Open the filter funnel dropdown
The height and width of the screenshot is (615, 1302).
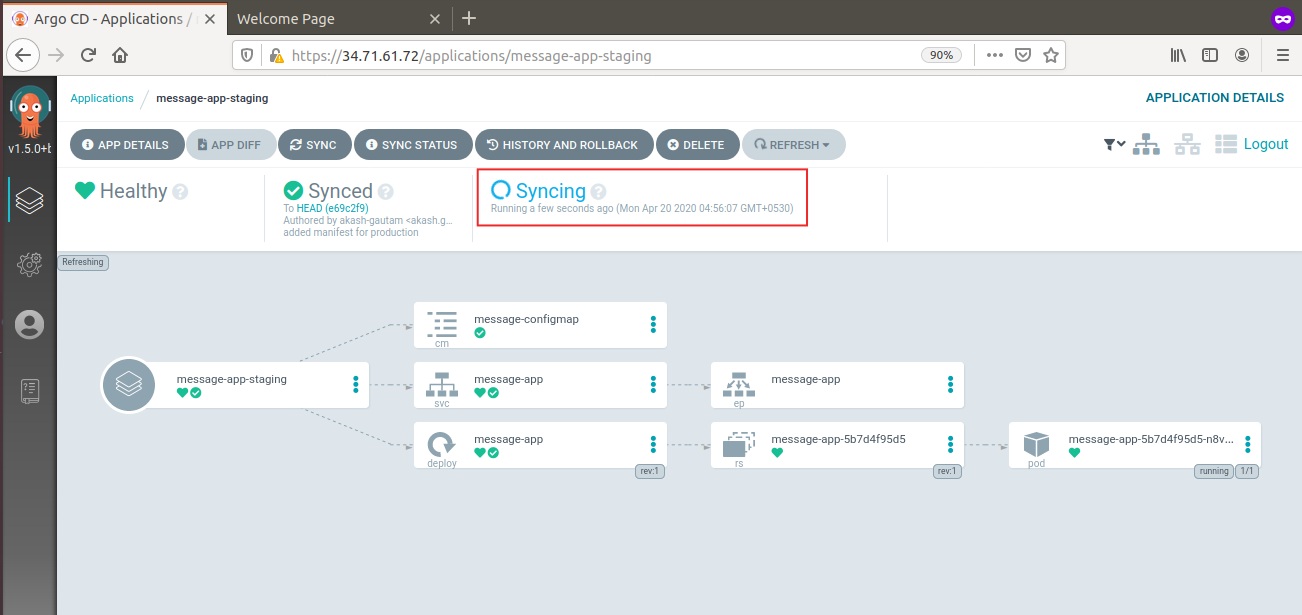pyautogui.click(x=1115, y=144)
